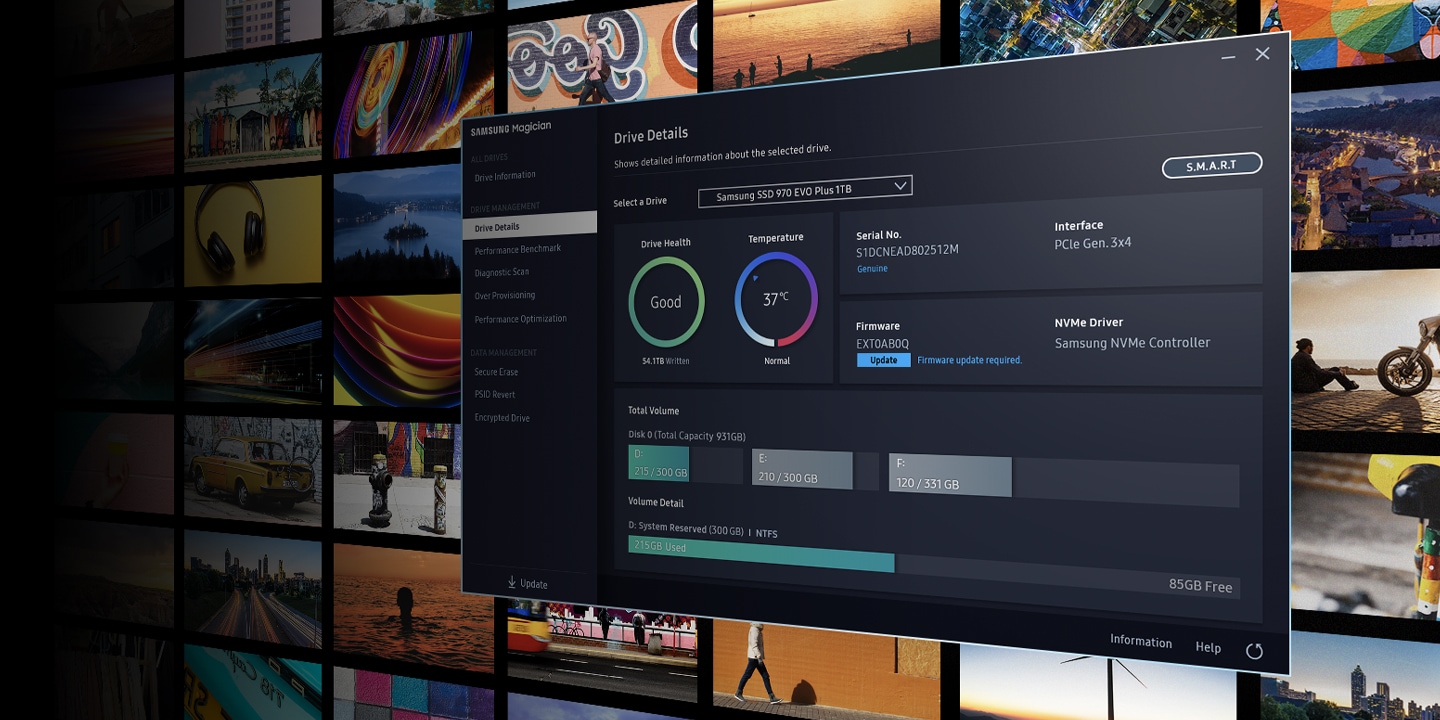The image size is (1440, 720).
Task: Open PSID Revert option
Action: coord(495,395)
